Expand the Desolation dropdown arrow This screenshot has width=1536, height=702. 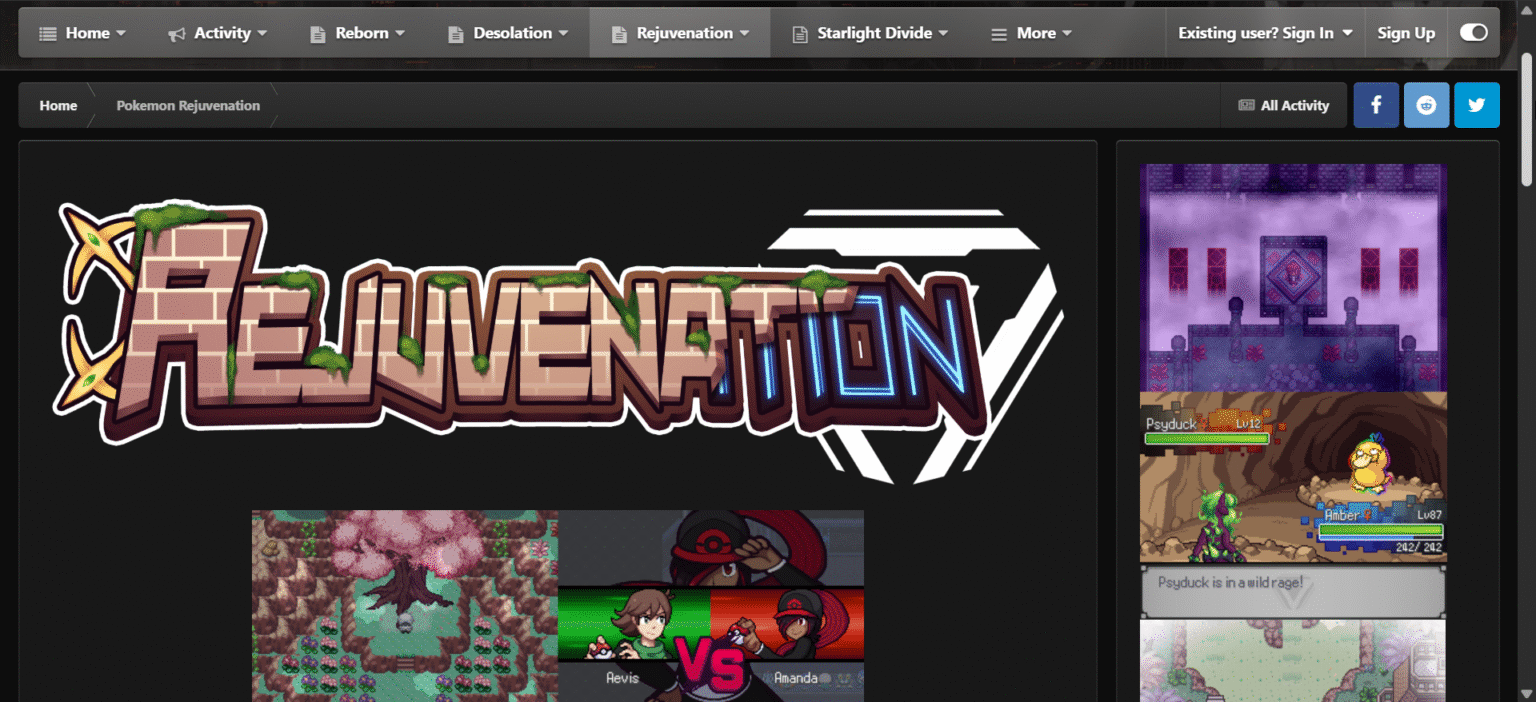tap(563, 34)
